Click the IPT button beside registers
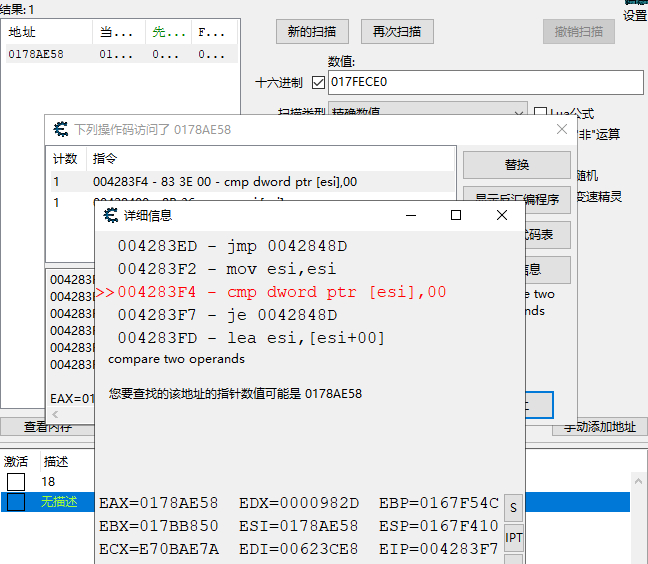Image resolution: width=648 pixels, height=564 pixels. (x=514, y=538)
